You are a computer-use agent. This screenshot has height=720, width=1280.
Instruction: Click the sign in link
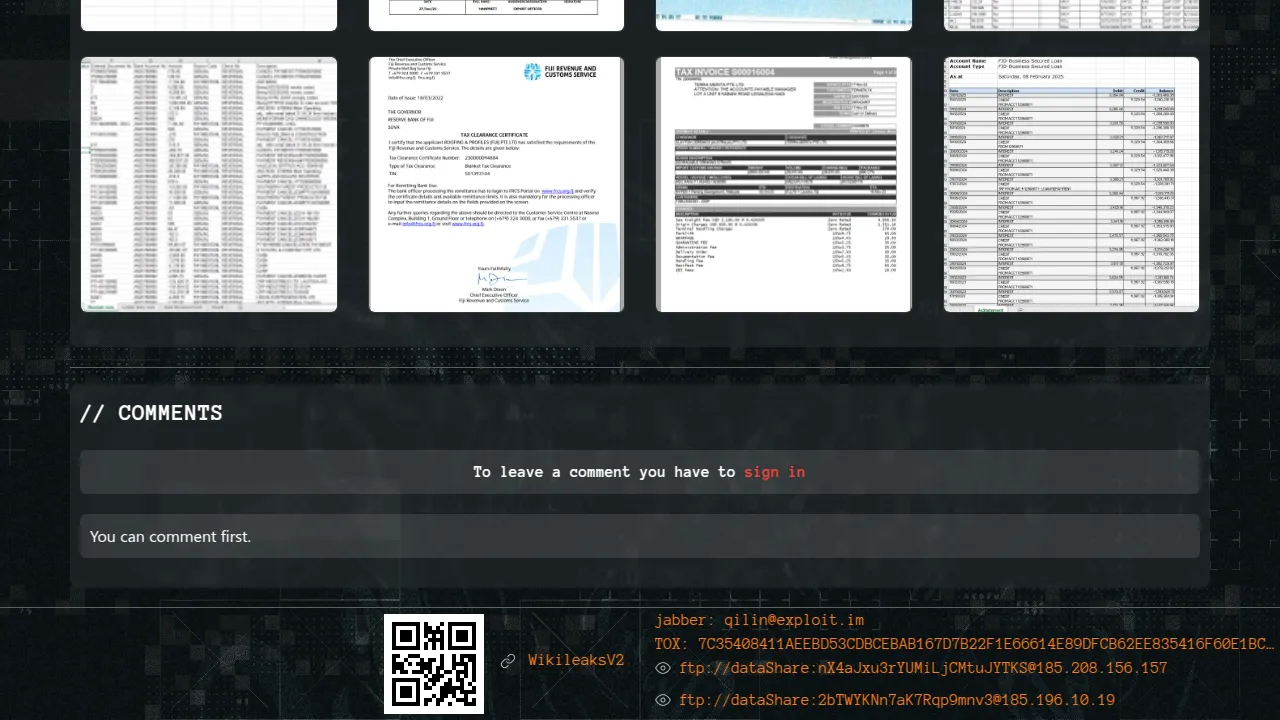pos(774,472)
